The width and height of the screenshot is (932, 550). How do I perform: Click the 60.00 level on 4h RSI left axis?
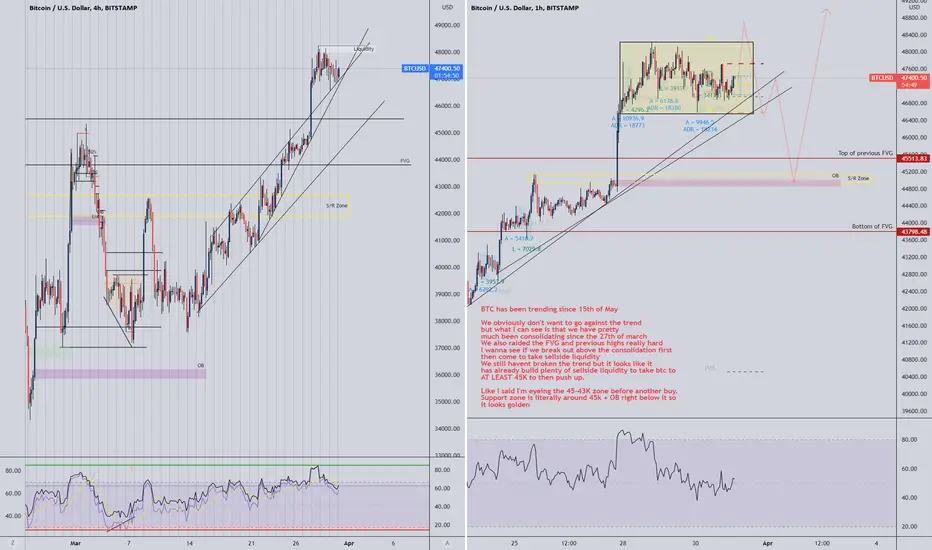tap(12, 494)
